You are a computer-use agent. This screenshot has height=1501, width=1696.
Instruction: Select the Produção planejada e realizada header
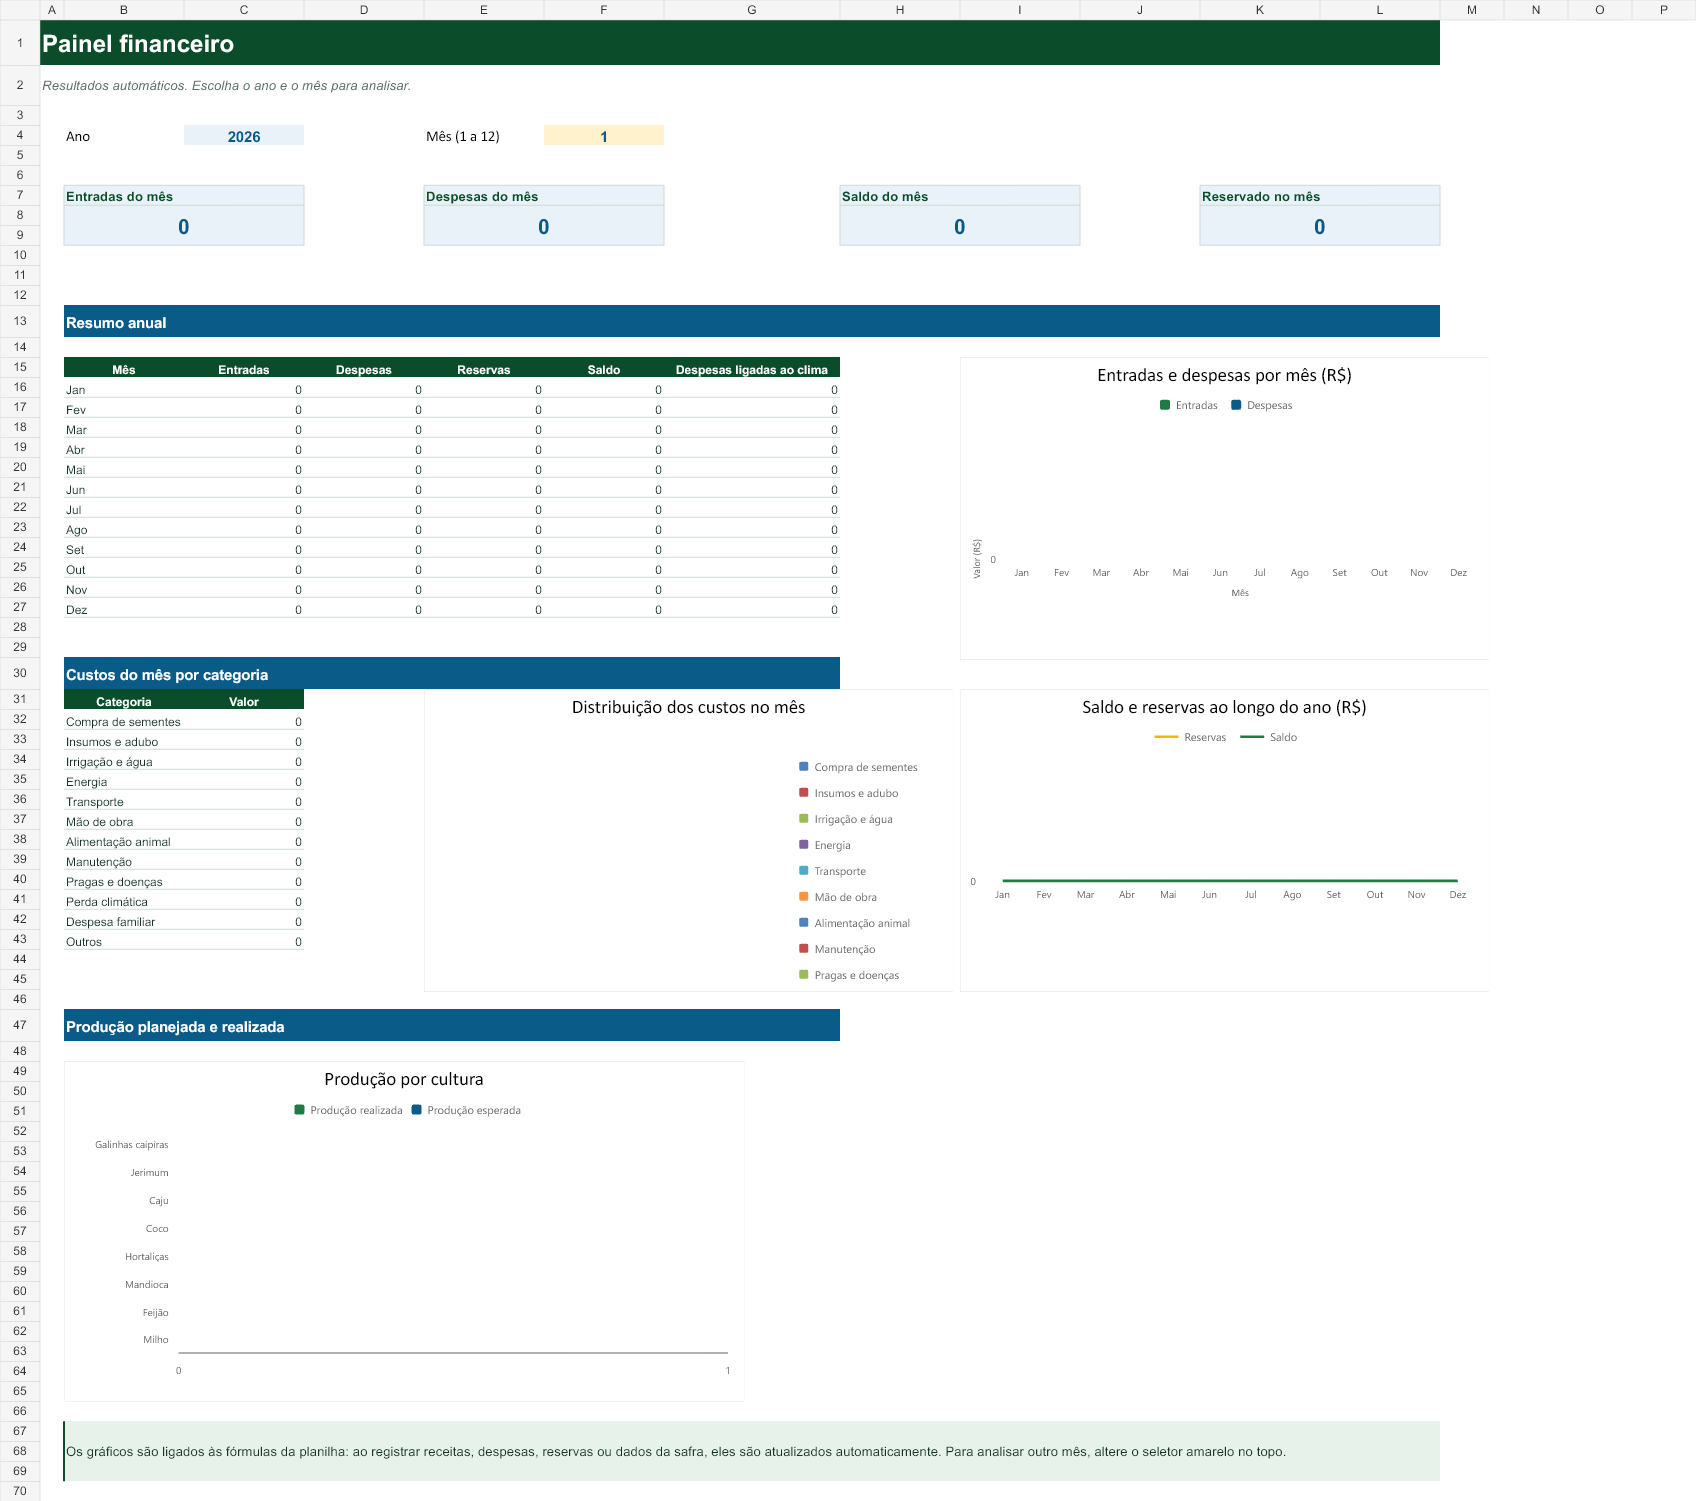pyautogui.click(x=452, y=1026)
